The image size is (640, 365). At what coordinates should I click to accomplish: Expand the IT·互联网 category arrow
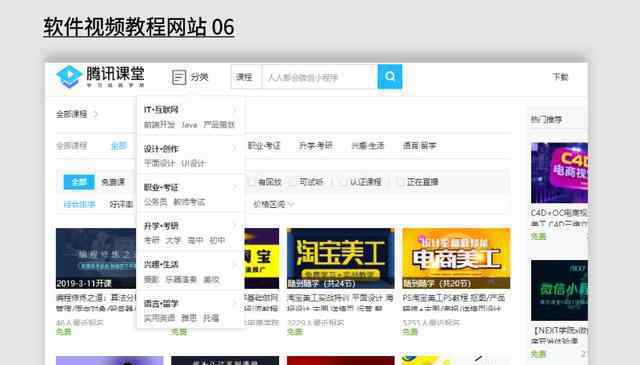pyautogui.click(x=235, y=109)
